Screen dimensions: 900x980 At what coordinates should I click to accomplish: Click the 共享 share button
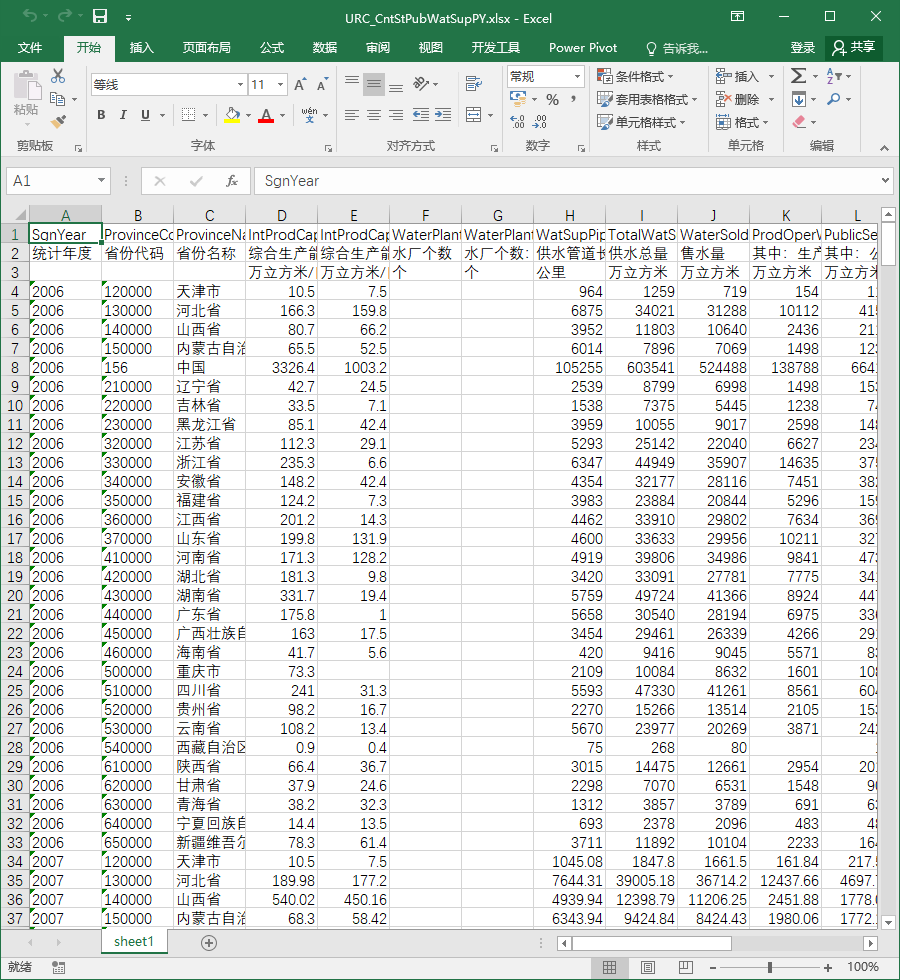[854, 48]
